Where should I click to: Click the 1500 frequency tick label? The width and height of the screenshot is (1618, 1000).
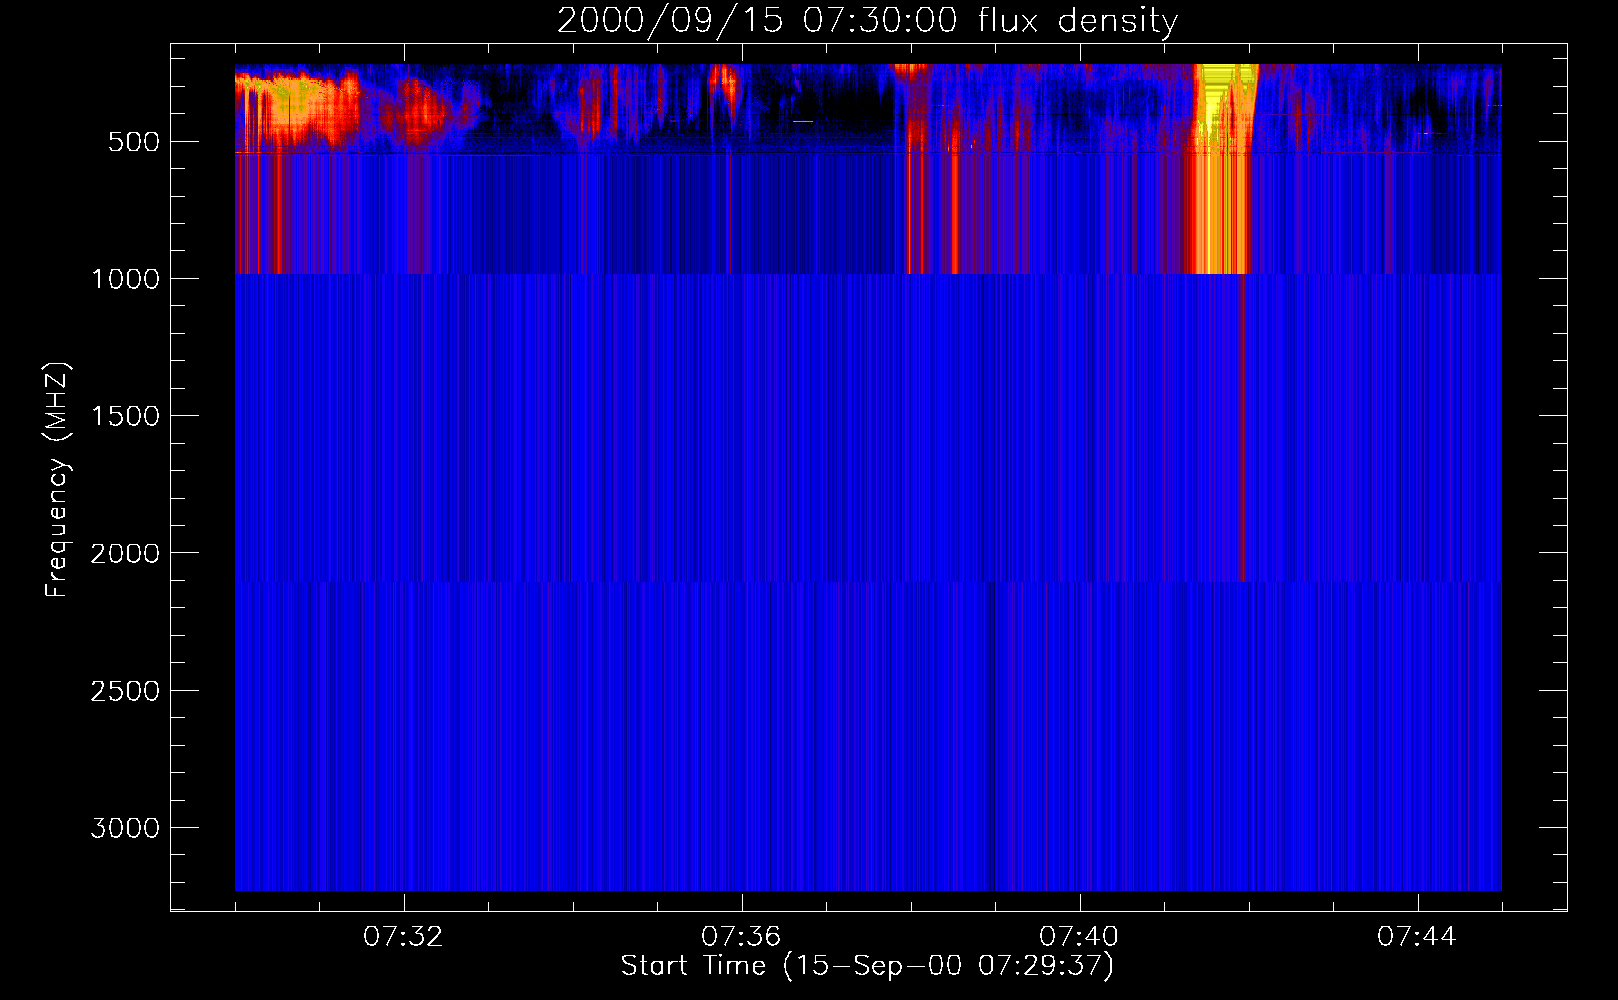126,416
